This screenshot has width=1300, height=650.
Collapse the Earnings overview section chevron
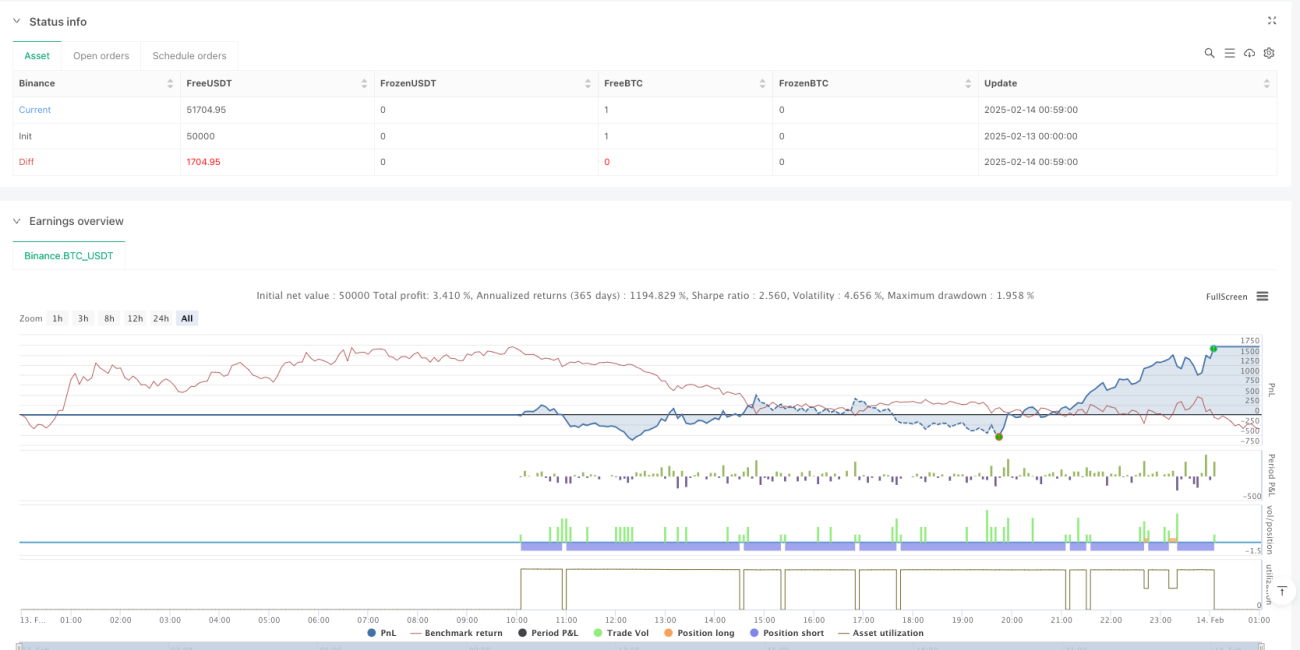point(17,221)
